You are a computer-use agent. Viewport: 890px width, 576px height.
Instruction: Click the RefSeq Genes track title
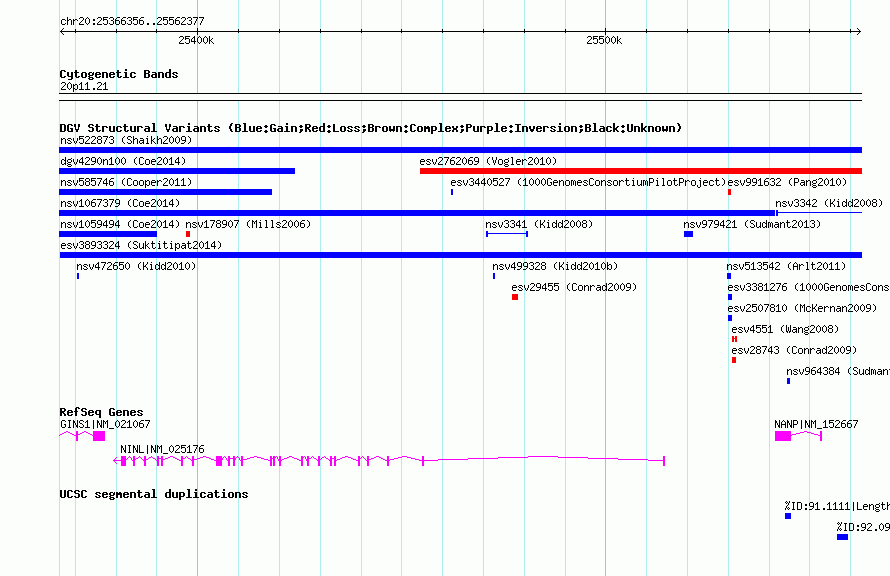(x=101, y=412)
